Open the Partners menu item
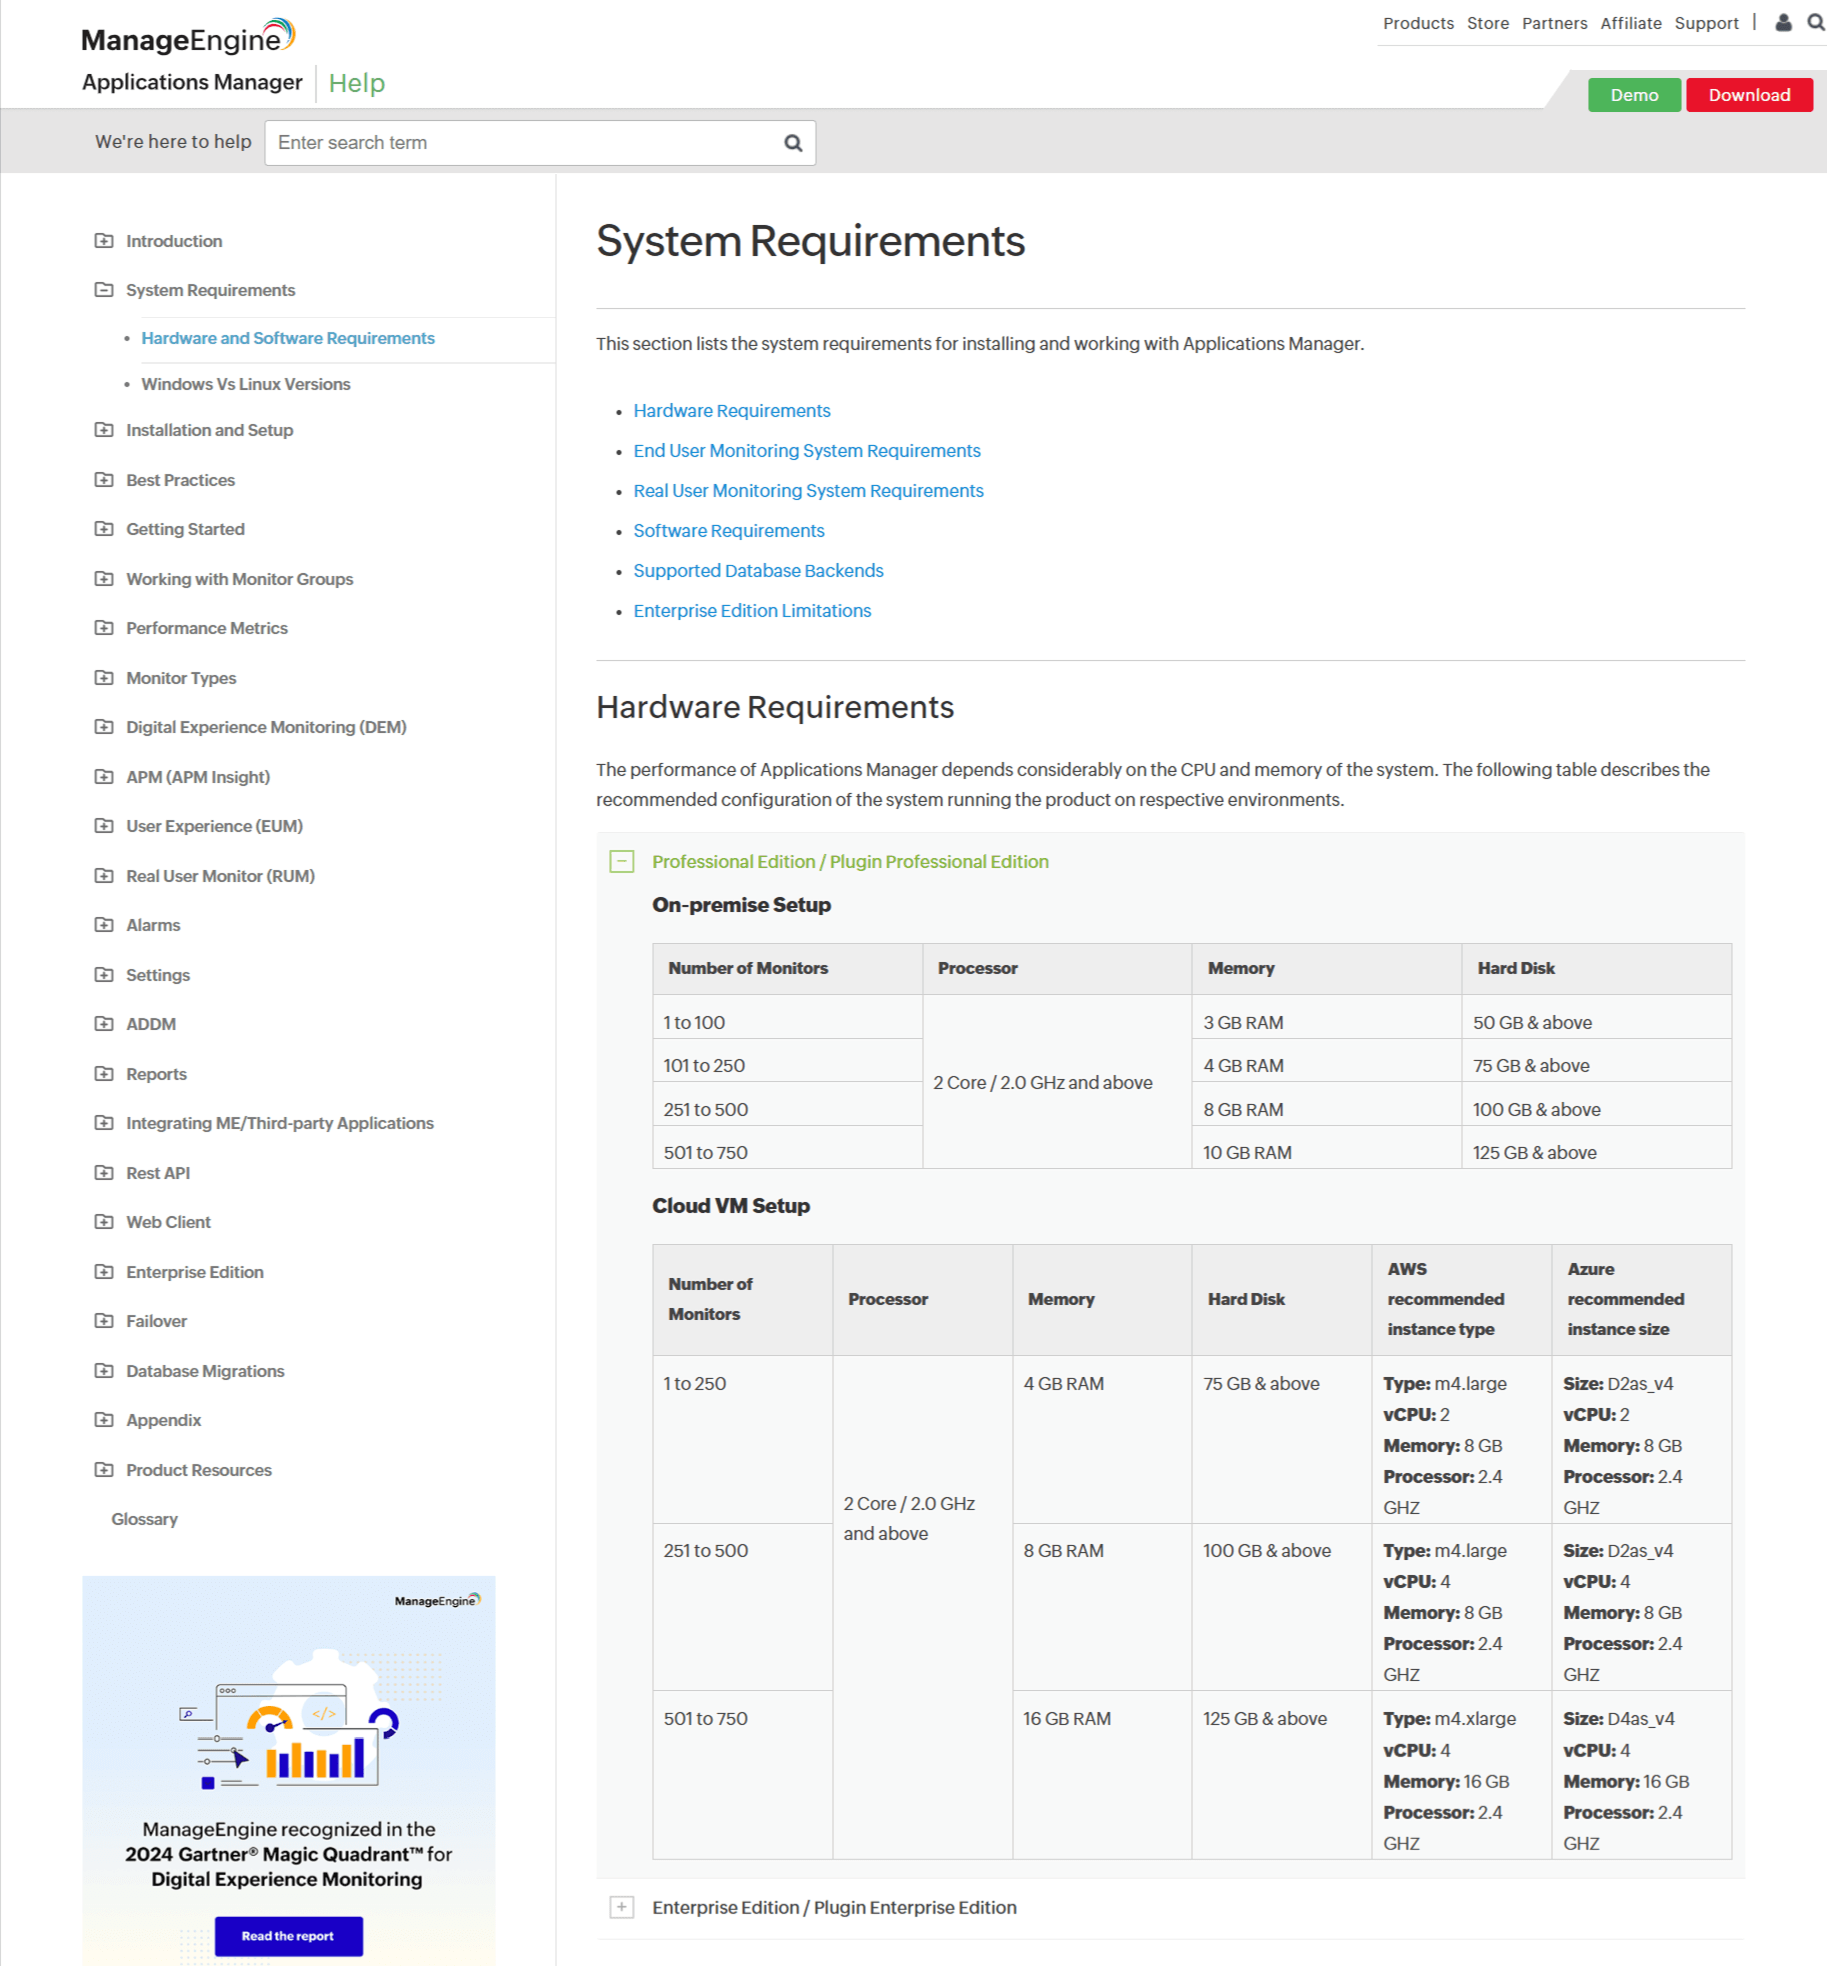 1554,23
